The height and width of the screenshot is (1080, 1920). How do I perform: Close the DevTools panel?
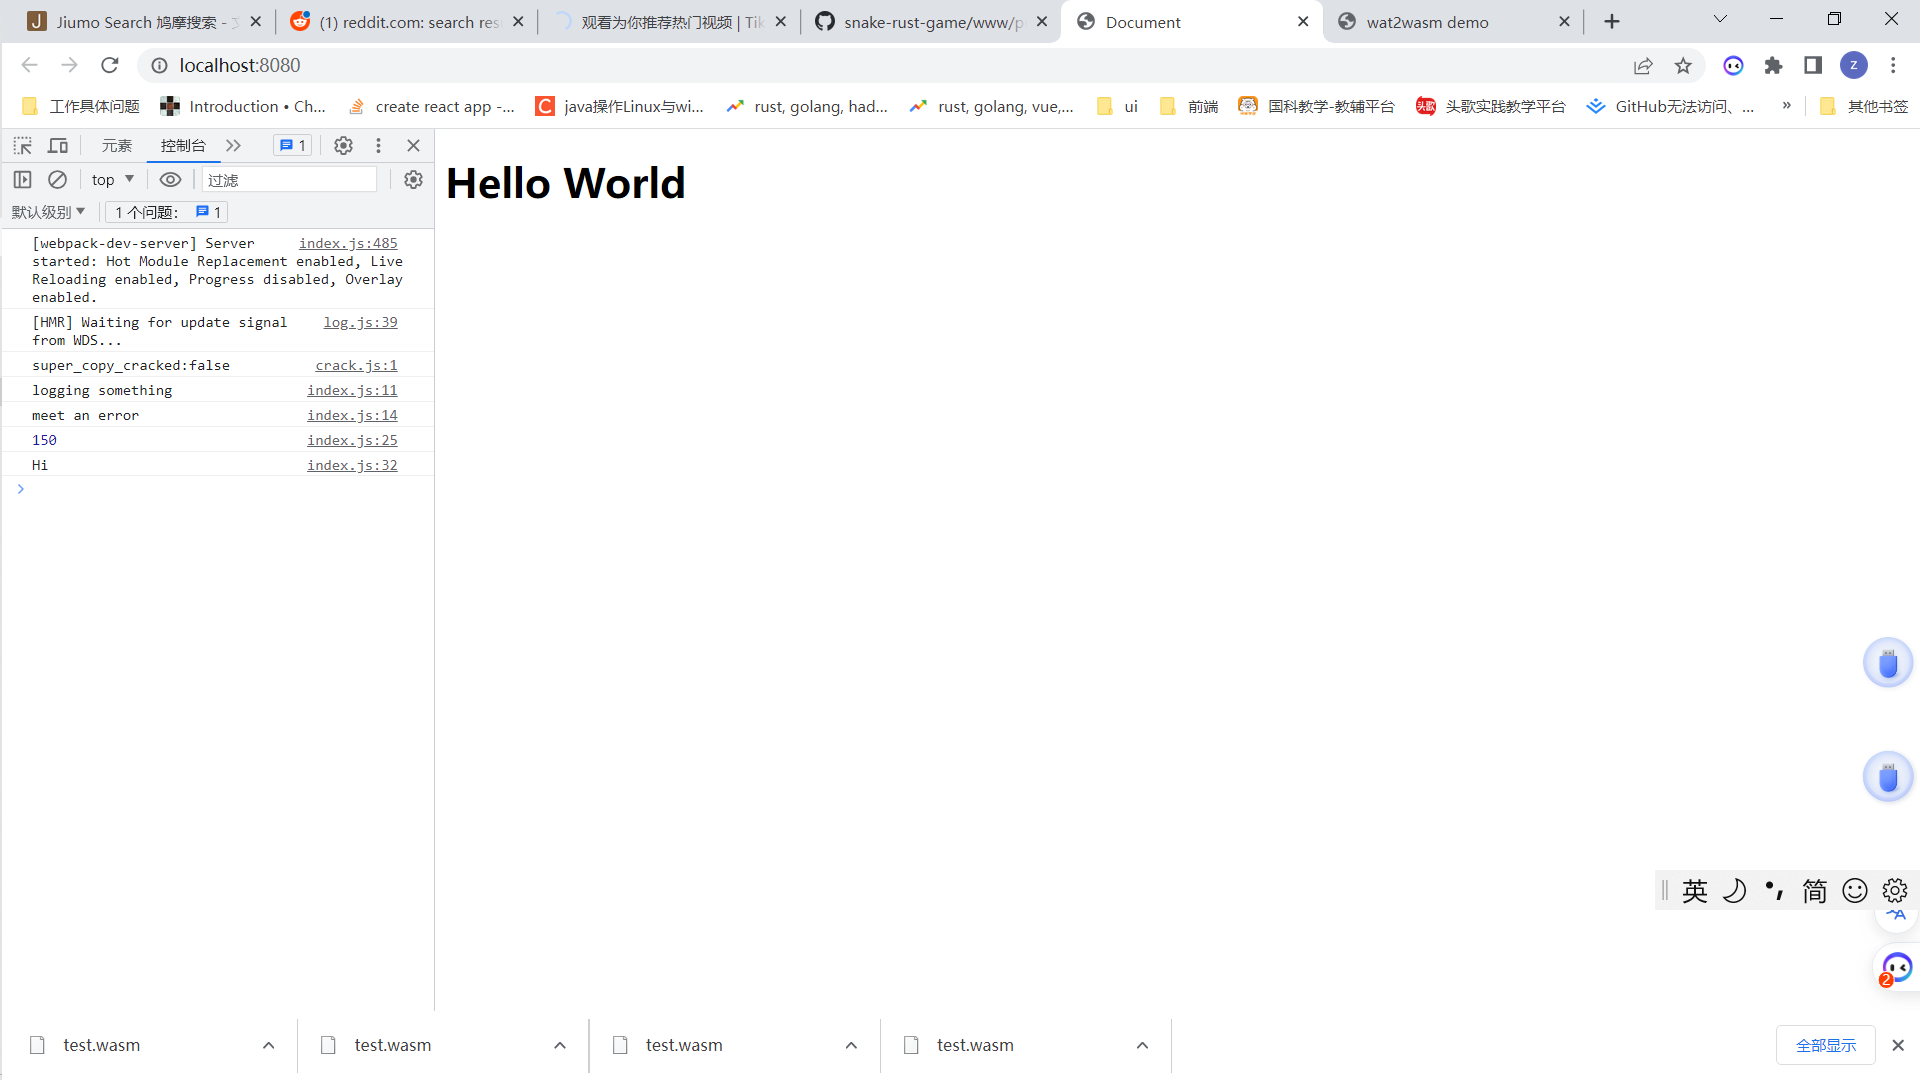(413, 146)
